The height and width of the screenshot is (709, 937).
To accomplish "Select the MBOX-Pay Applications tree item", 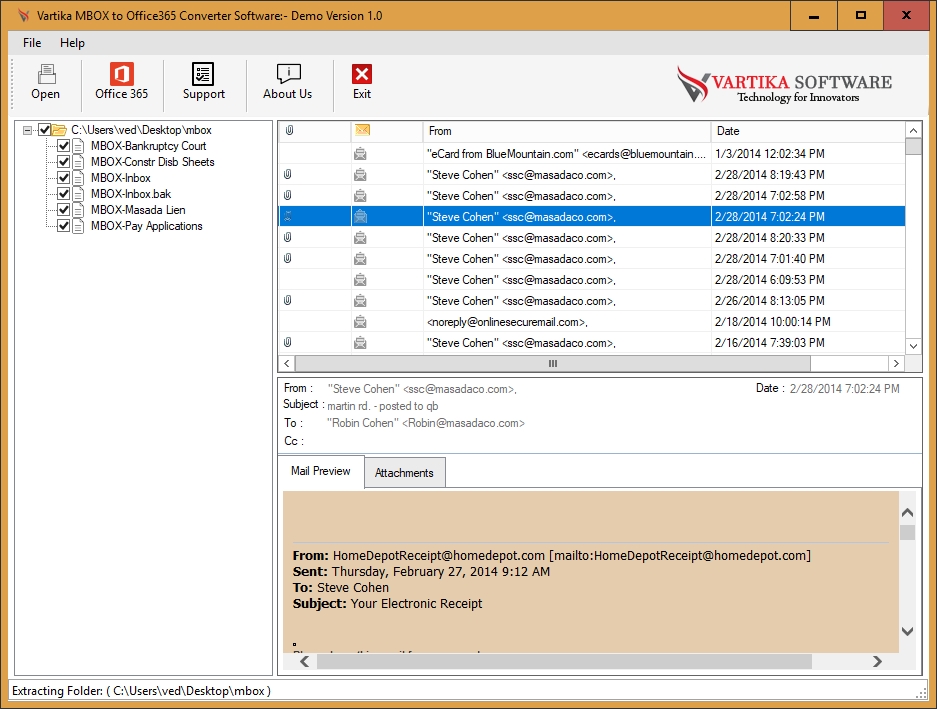I will point(146,226).
